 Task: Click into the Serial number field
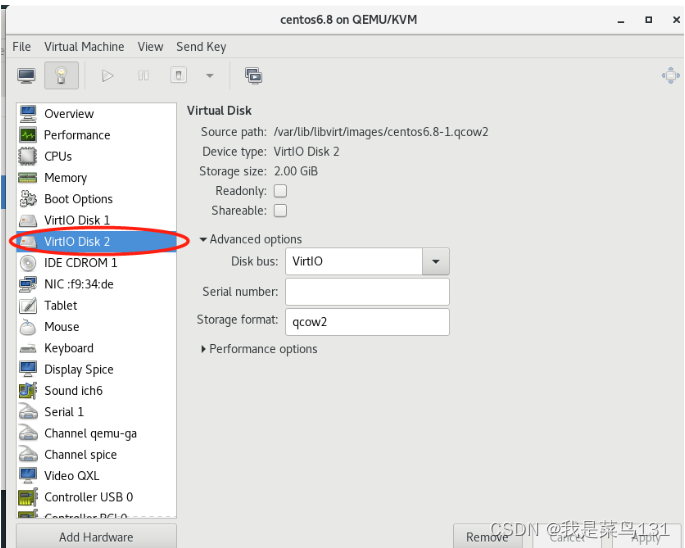367,292
